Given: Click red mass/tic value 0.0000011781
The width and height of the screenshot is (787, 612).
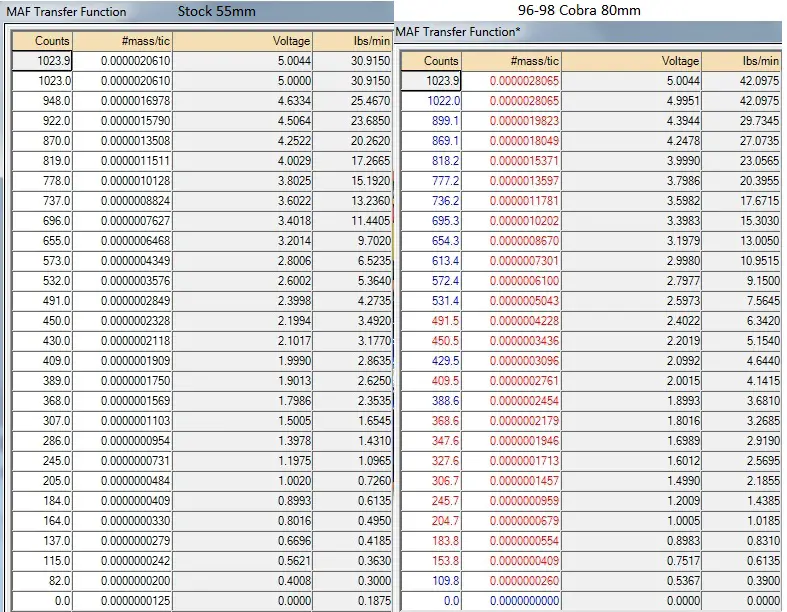Looking at the screenshot, I should (511, 201).
